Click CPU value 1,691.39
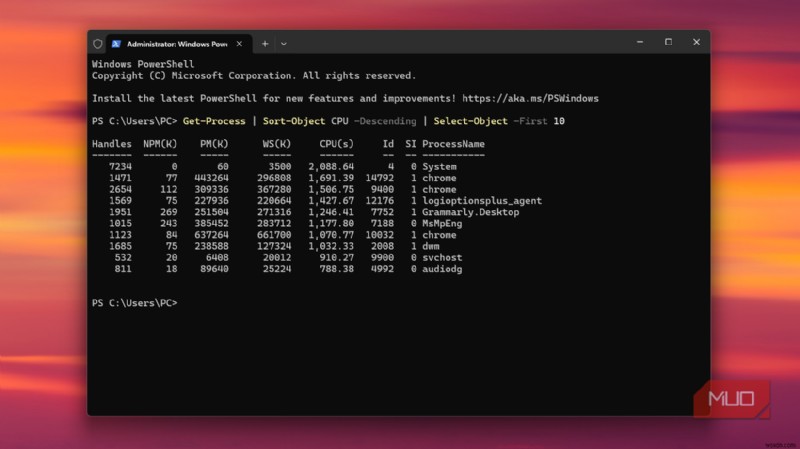Image resolution: width=800 pixels, height=449 pixels. (331, 178)
